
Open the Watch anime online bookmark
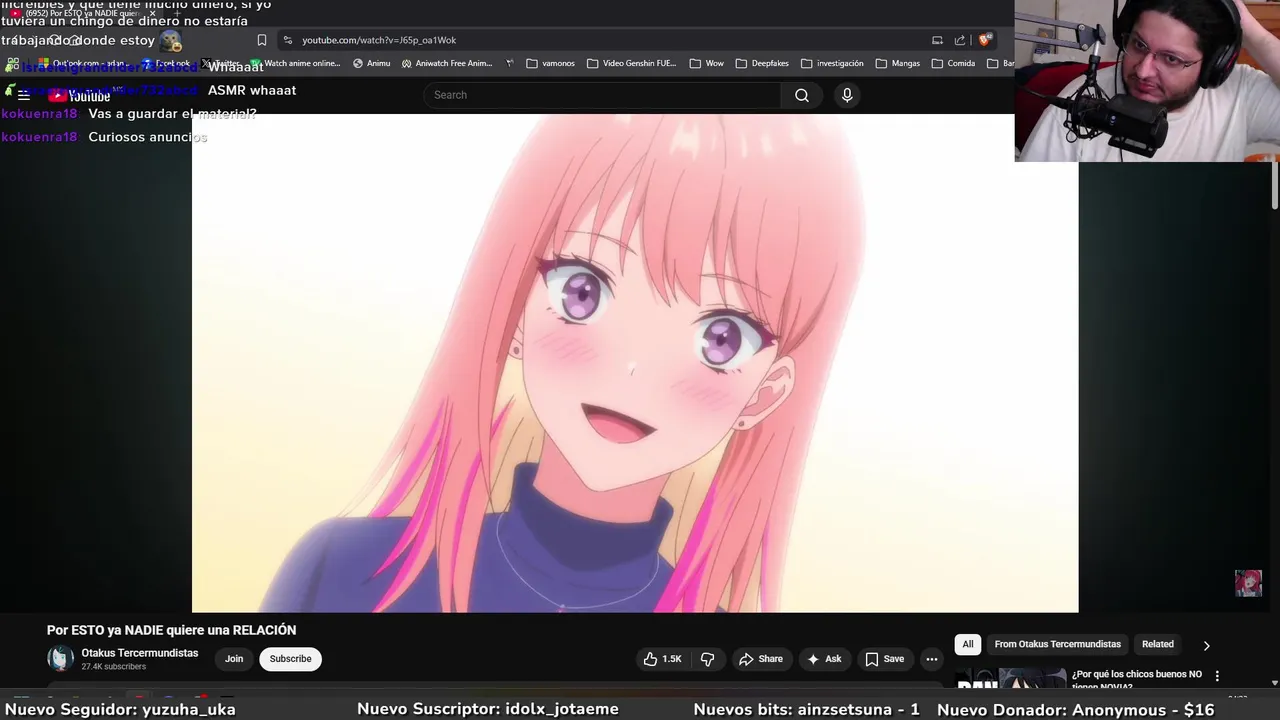coord(296,63)
